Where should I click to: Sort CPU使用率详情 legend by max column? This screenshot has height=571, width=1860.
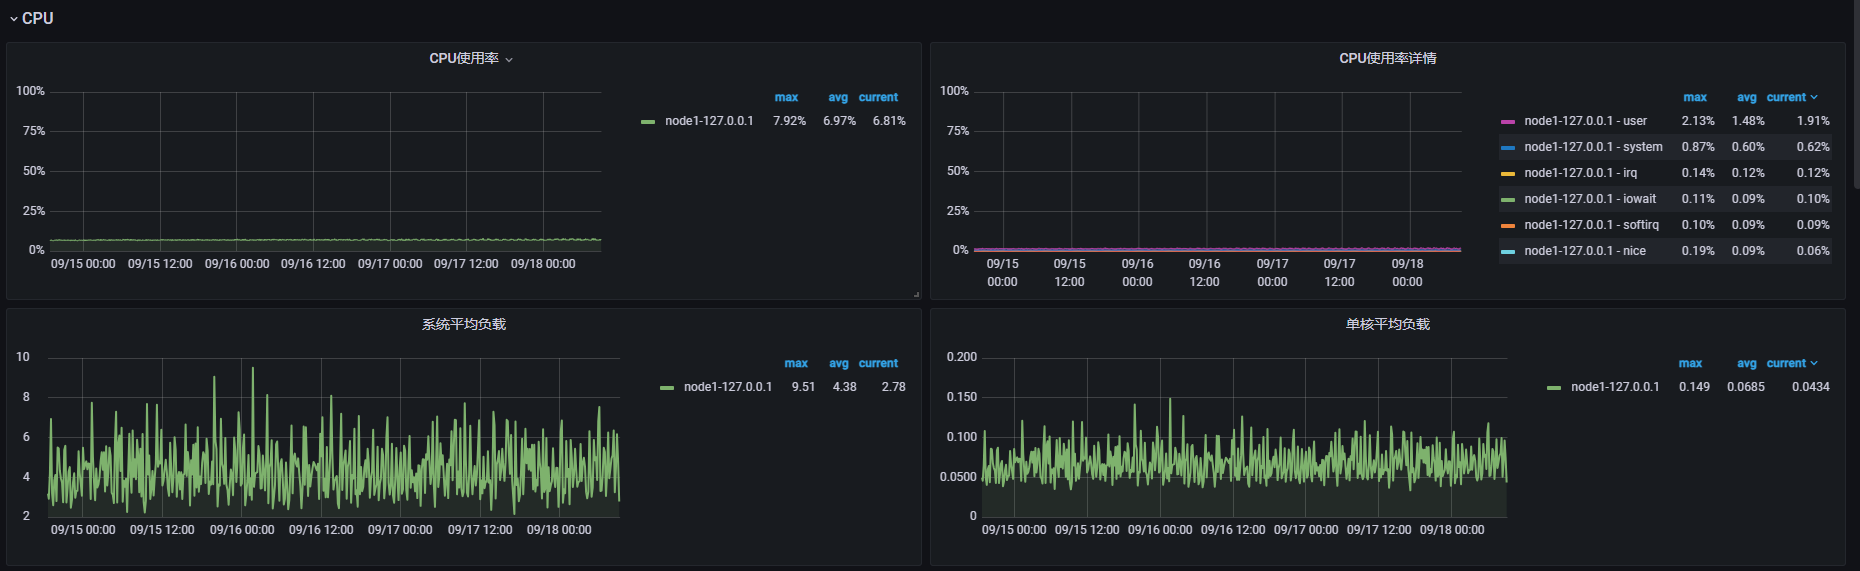click(1694, 97)
